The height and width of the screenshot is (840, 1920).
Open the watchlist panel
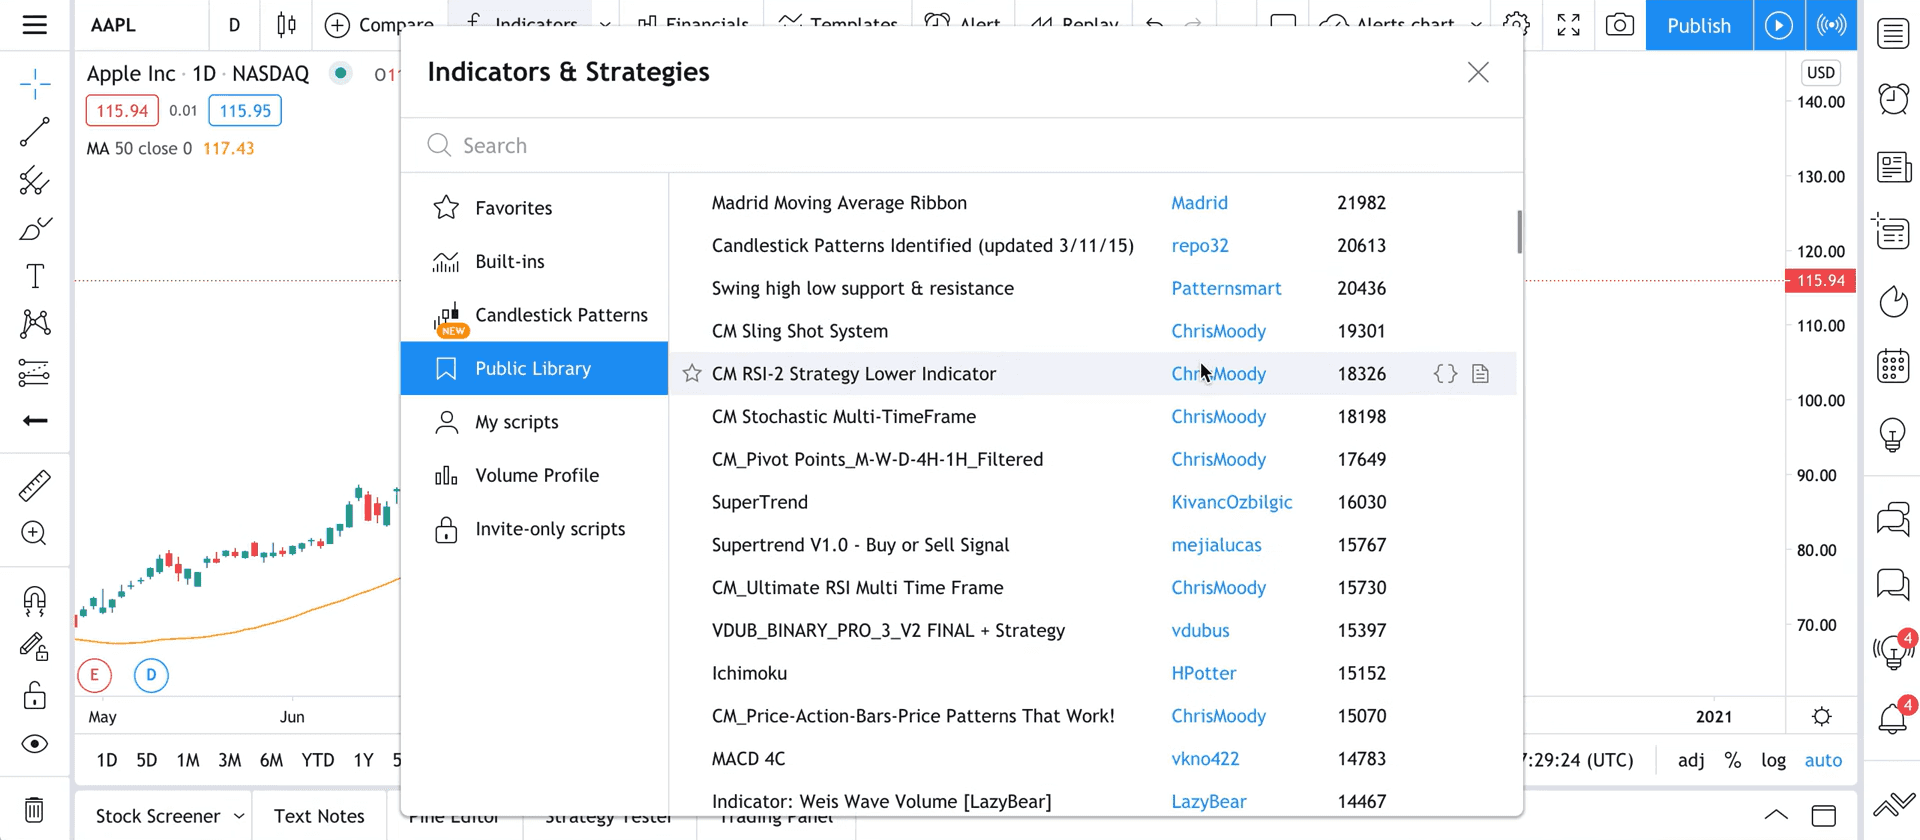click(x=1893, y=33)
